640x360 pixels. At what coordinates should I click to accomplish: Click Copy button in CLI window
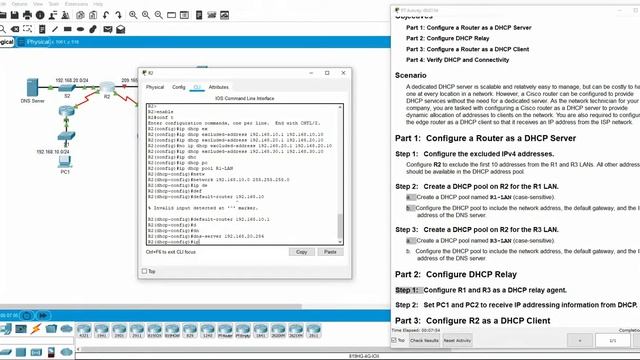302,252
